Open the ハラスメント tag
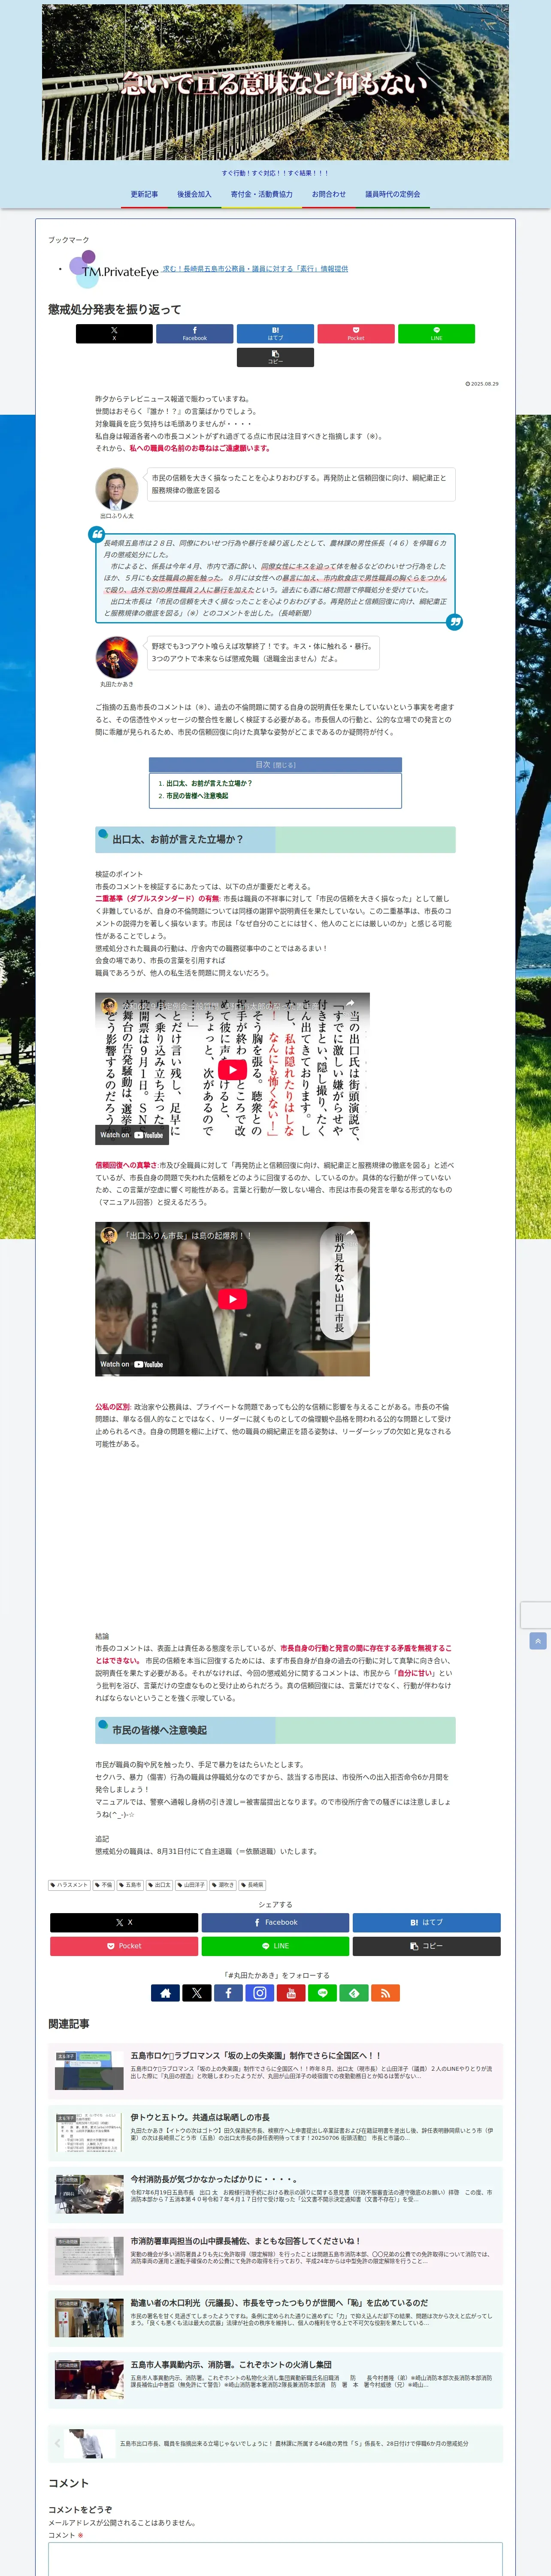Image resolution: width=551 pixels, height=2576 pixels. 70,1885
